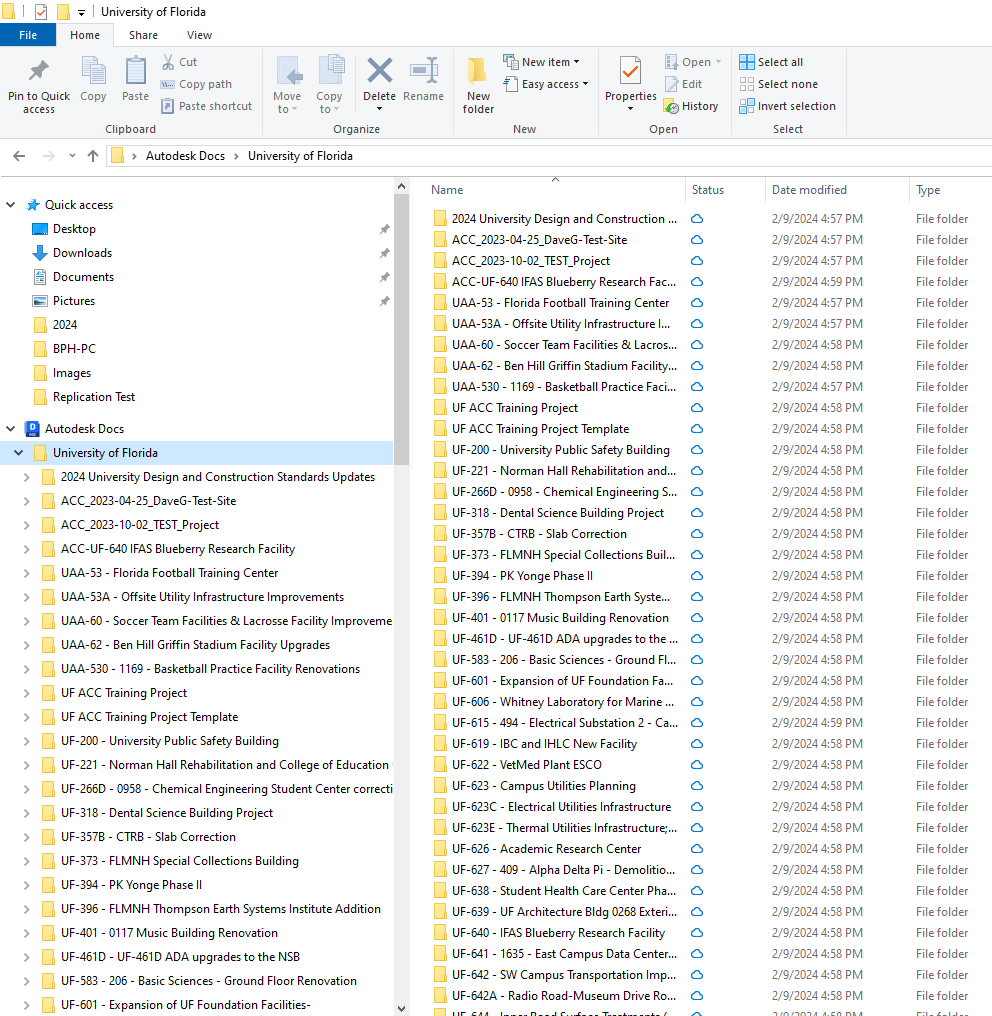Select Replication Test folder in tree

(x=94, y=397)
